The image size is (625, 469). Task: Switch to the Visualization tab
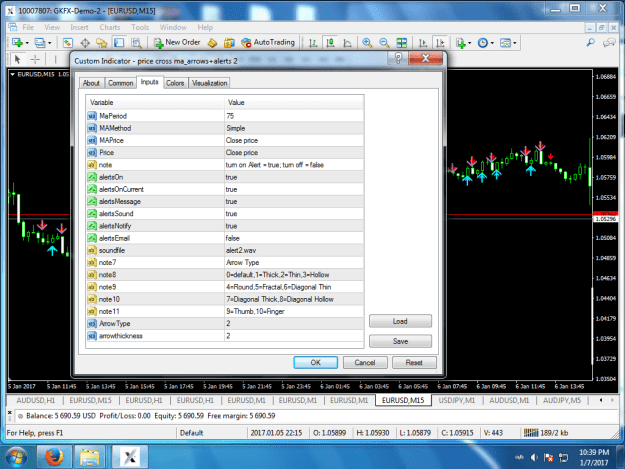(209, 83)
